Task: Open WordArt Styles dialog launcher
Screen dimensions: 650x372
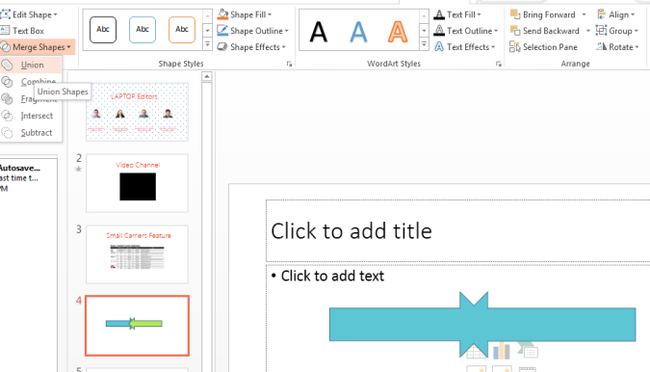Action: click(x=499, y=64)
